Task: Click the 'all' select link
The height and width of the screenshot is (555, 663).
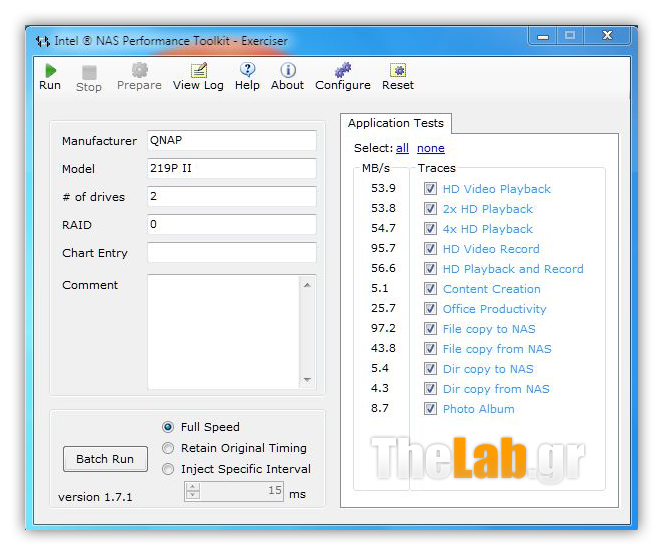Action: 402,148
